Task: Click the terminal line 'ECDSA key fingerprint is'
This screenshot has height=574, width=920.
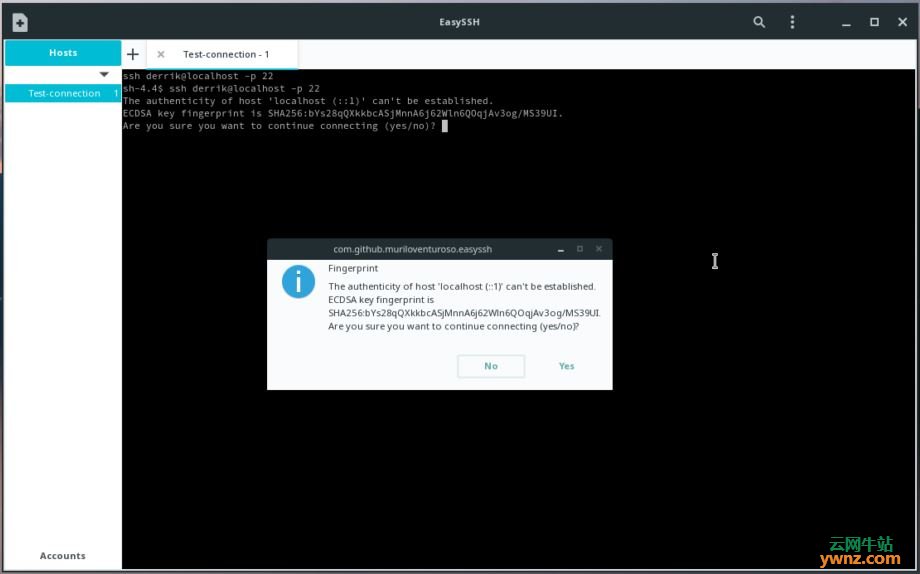Action: pyautogui.click(x=343, y=113)
